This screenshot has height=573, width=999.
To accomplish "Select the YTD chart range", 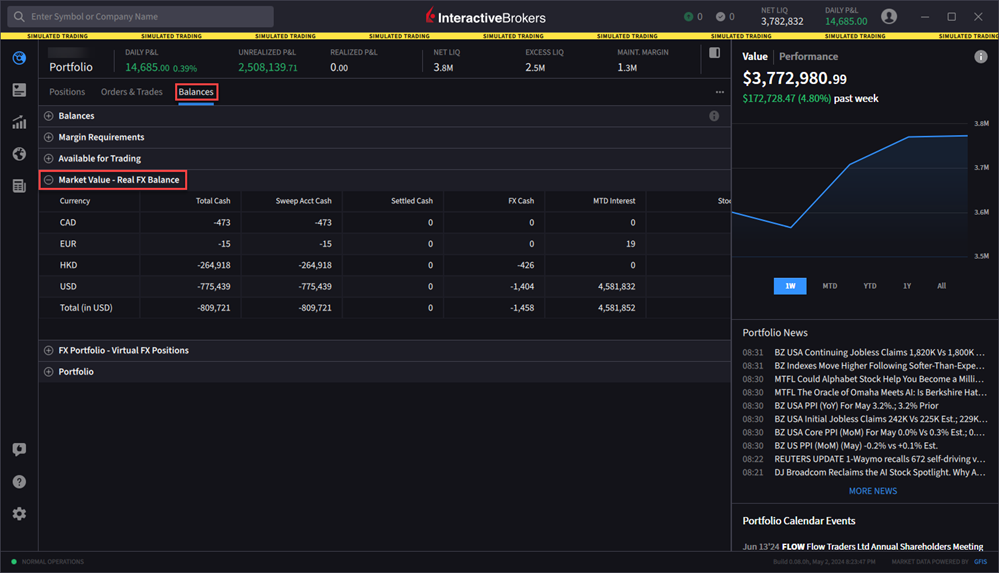I will point(870,286).
